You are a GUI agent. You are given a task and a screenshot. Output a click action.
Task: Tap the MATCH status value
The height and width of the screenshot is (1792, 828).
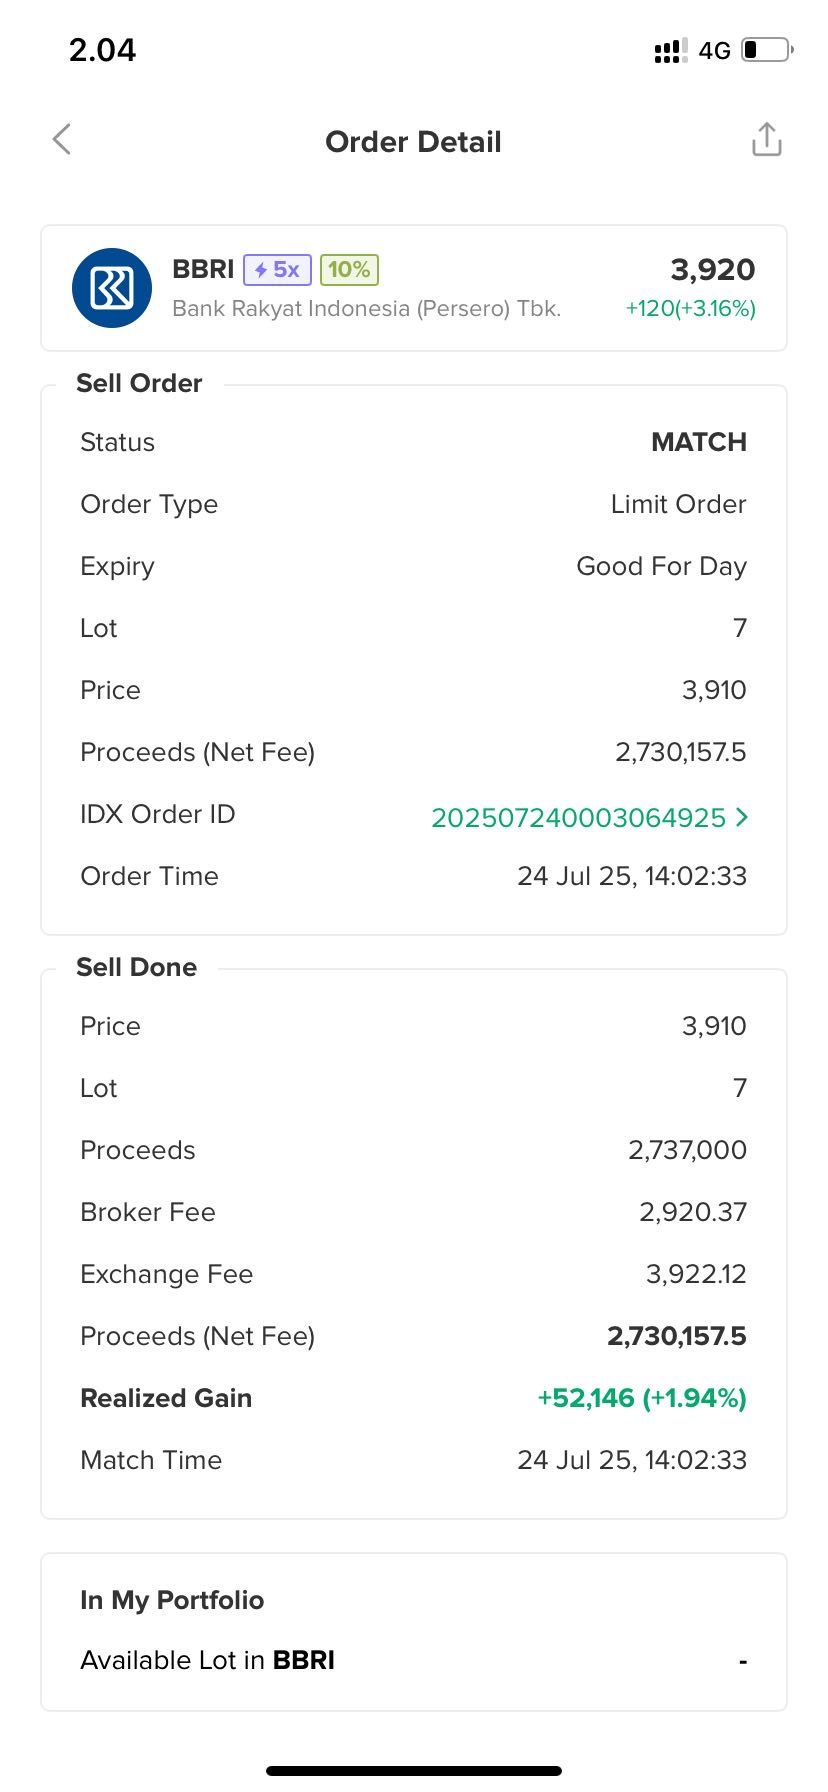(x=699, y=442)
